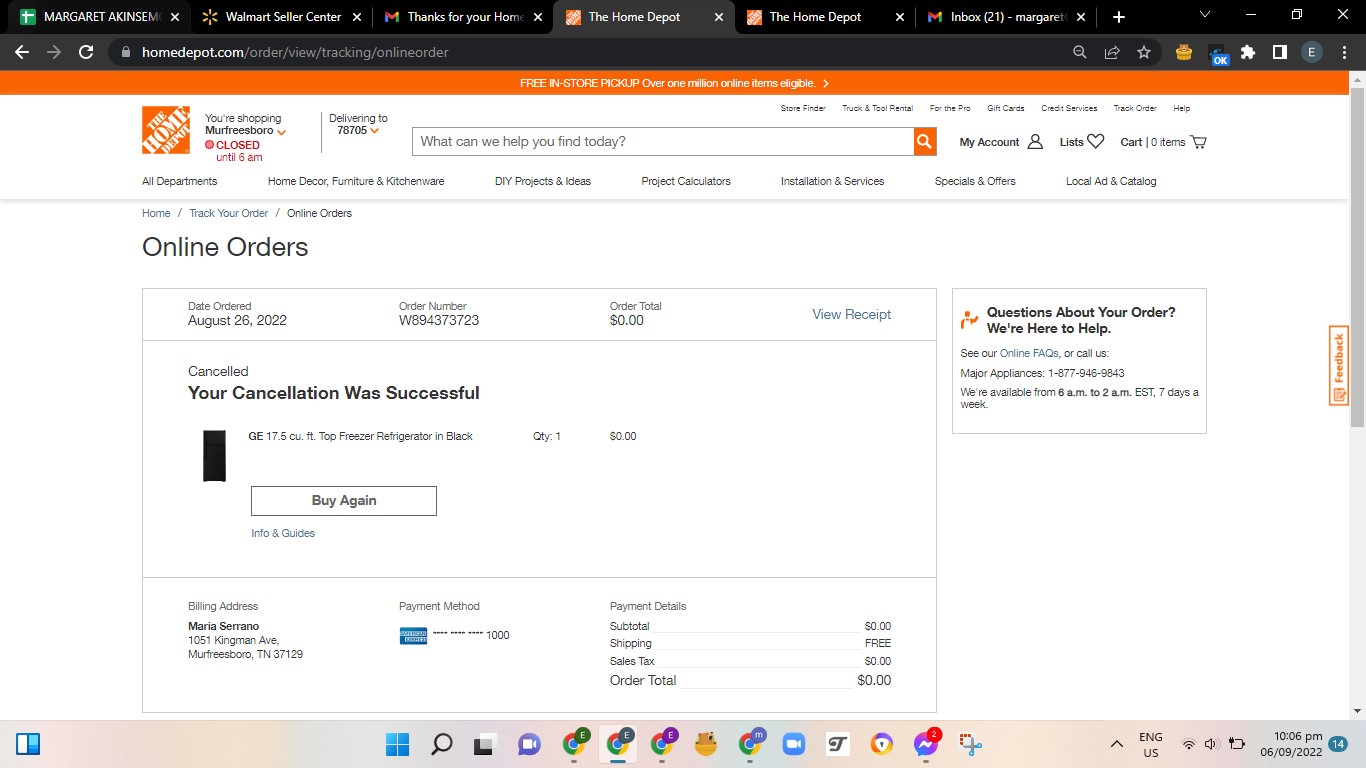
Task: Switch to the MARGARET AKINSEM spreadsheet tab
Action: click(100, 17)
